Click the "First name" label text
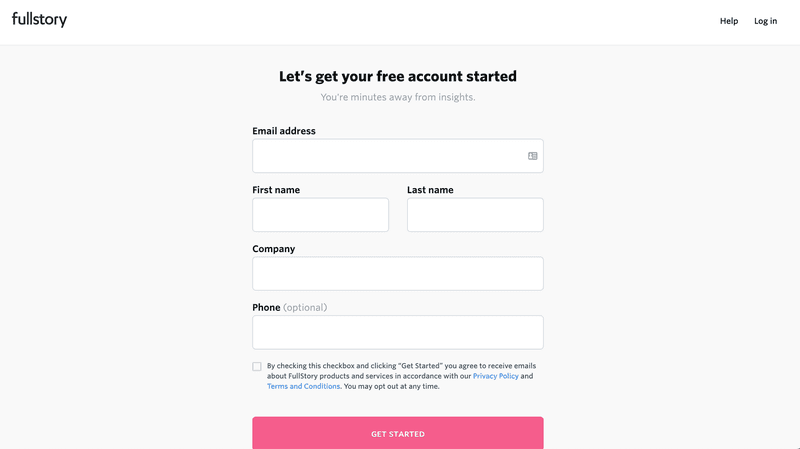Image resolution: width=800 pixels, height=449 pixels. [x=276, y=190]
